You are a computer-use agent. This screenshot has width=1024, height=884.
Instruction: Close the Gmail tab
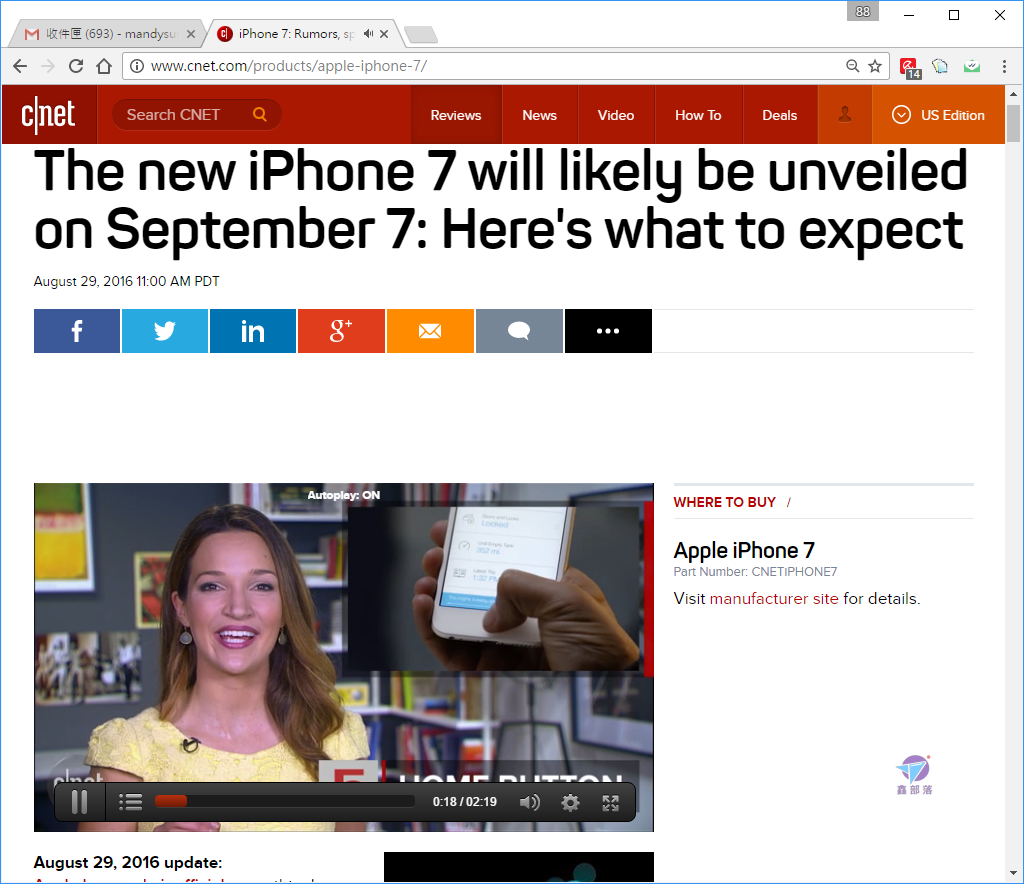(191, 34)
